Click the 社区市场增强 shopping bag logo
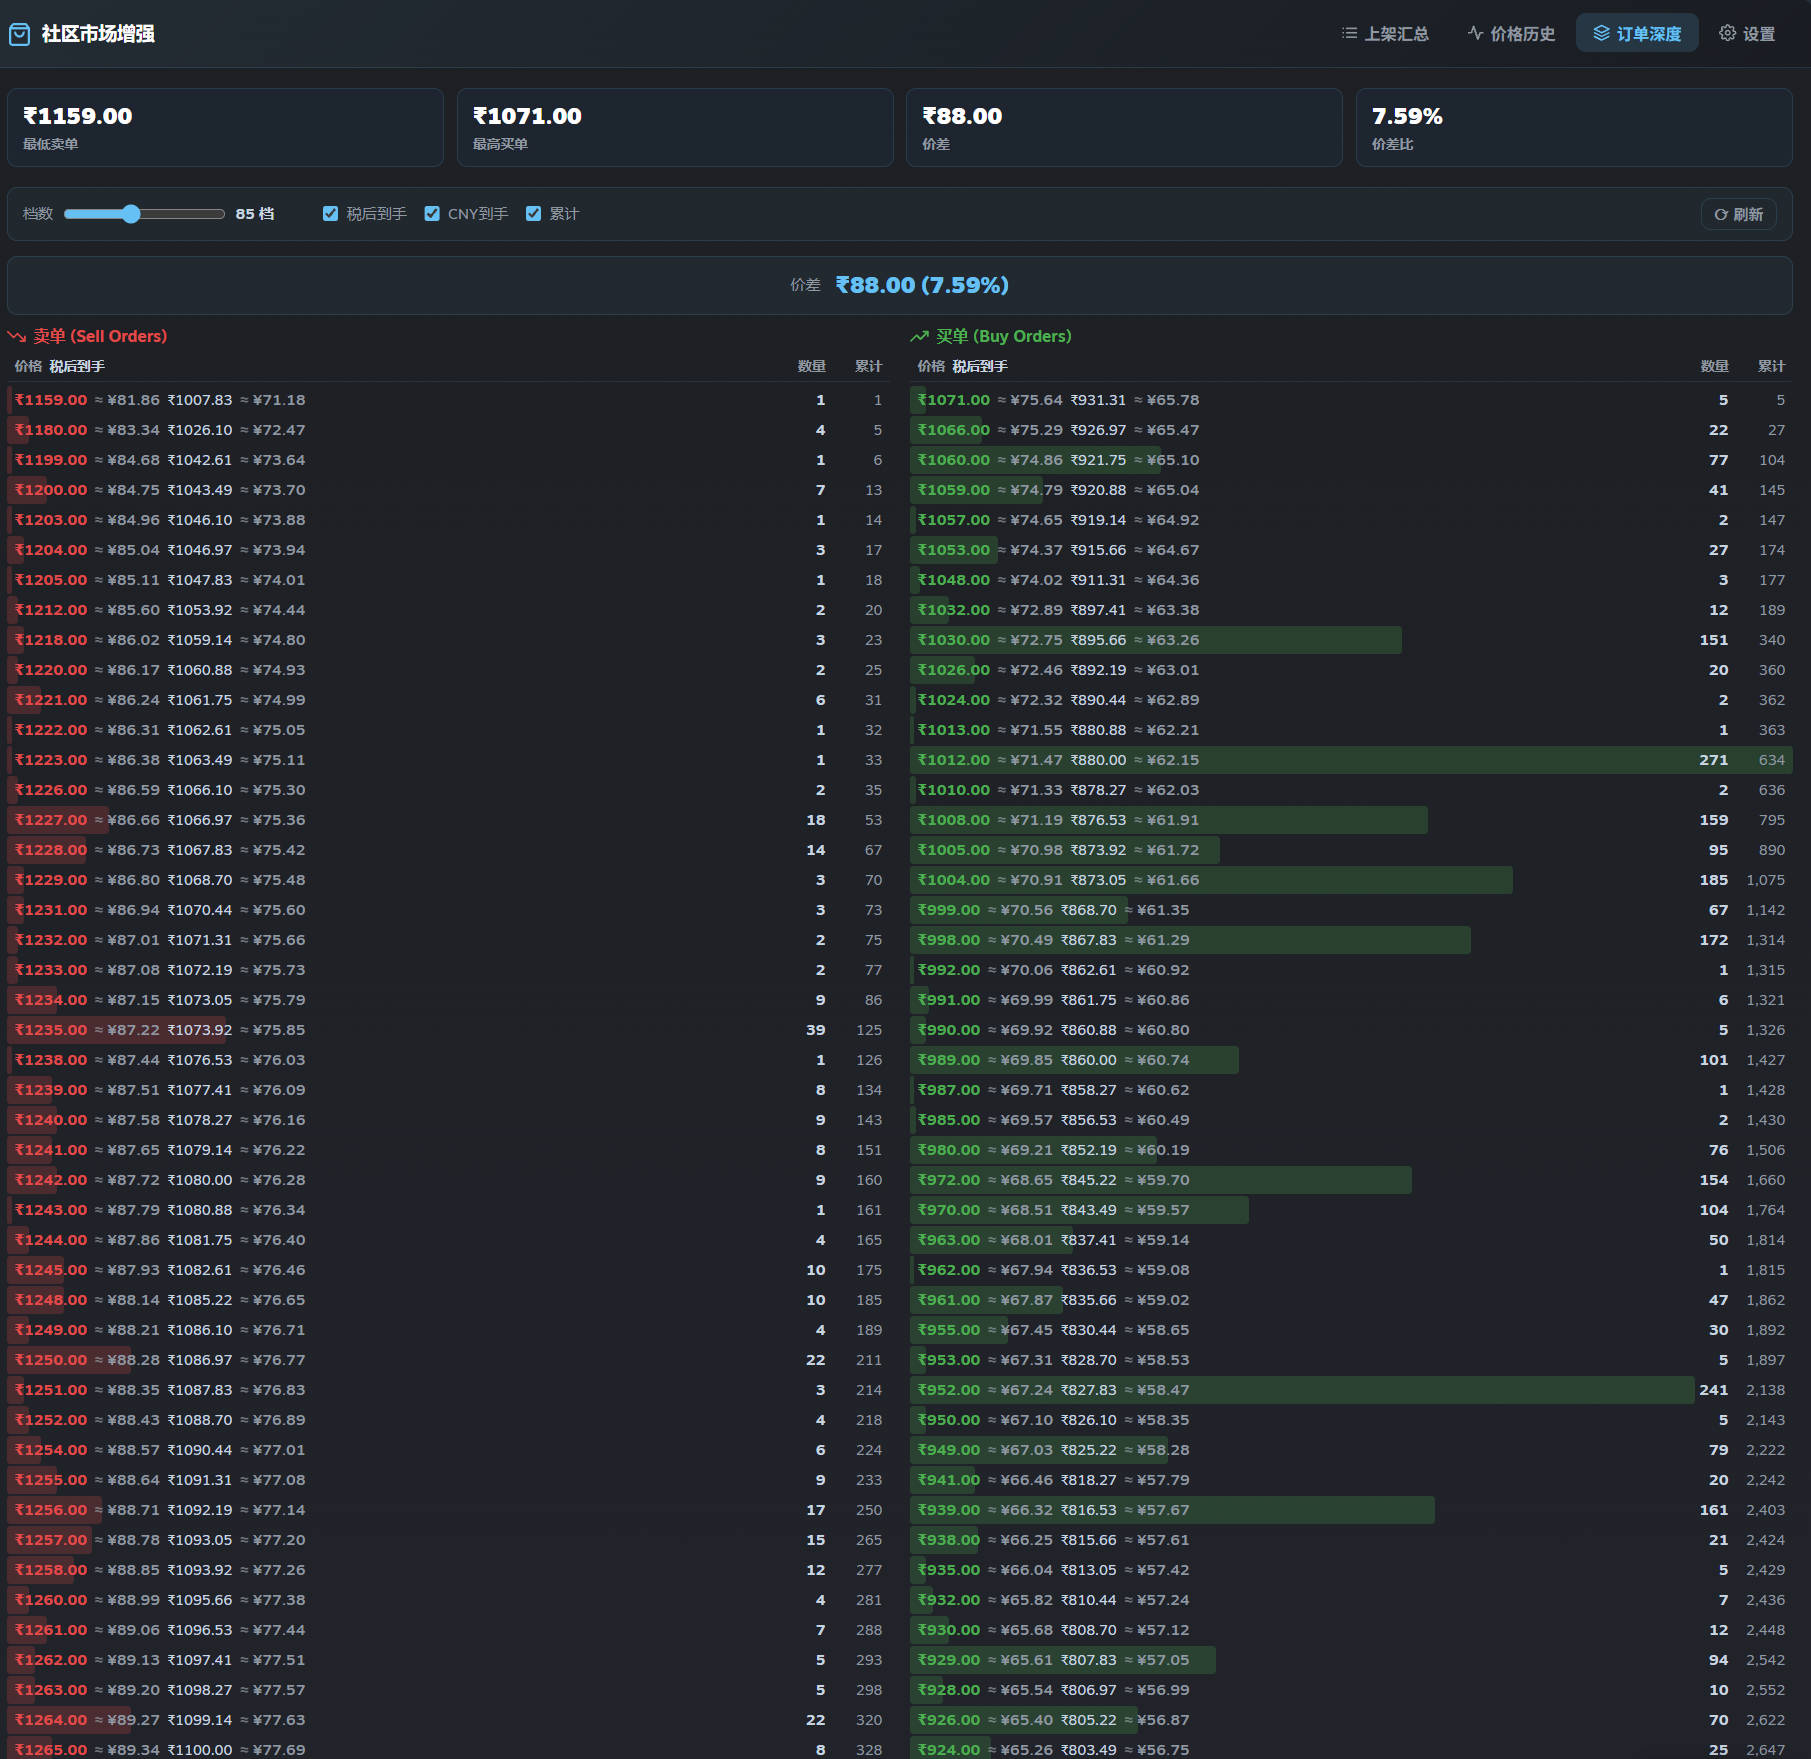This screenshot has width=1811, height=1759. [19, 34]
